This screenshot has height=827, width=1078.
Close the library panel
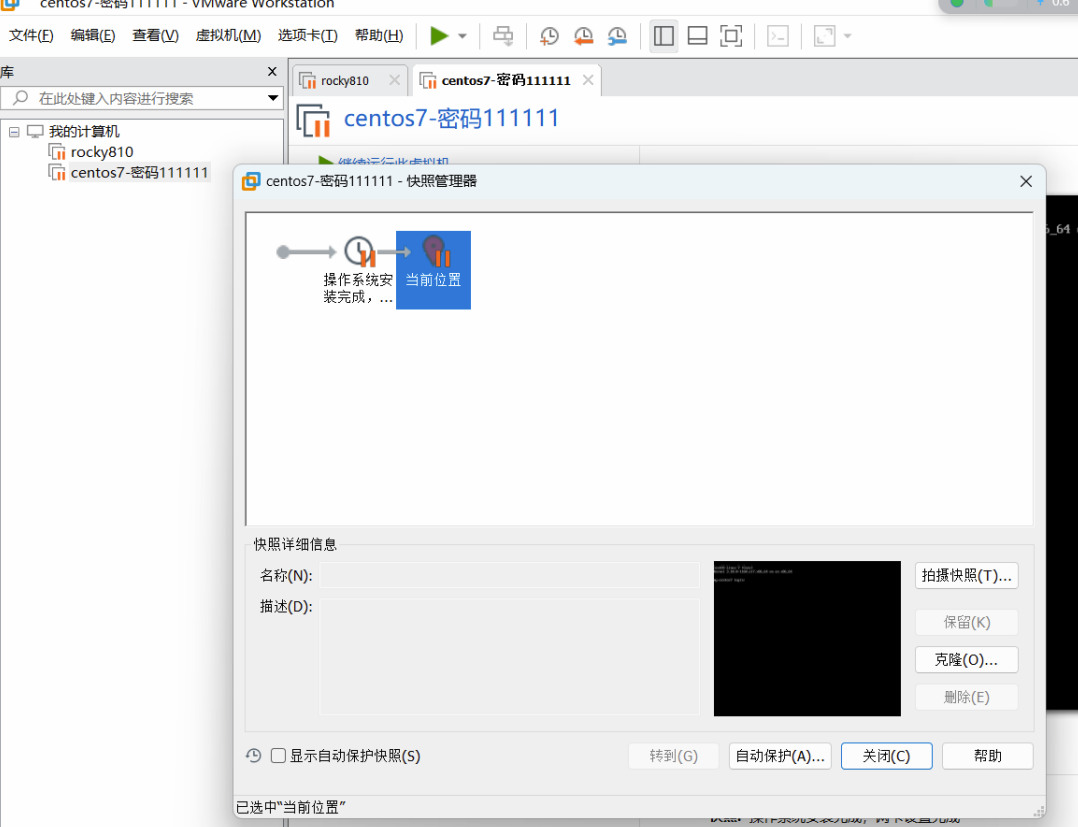tap(272, 71)
